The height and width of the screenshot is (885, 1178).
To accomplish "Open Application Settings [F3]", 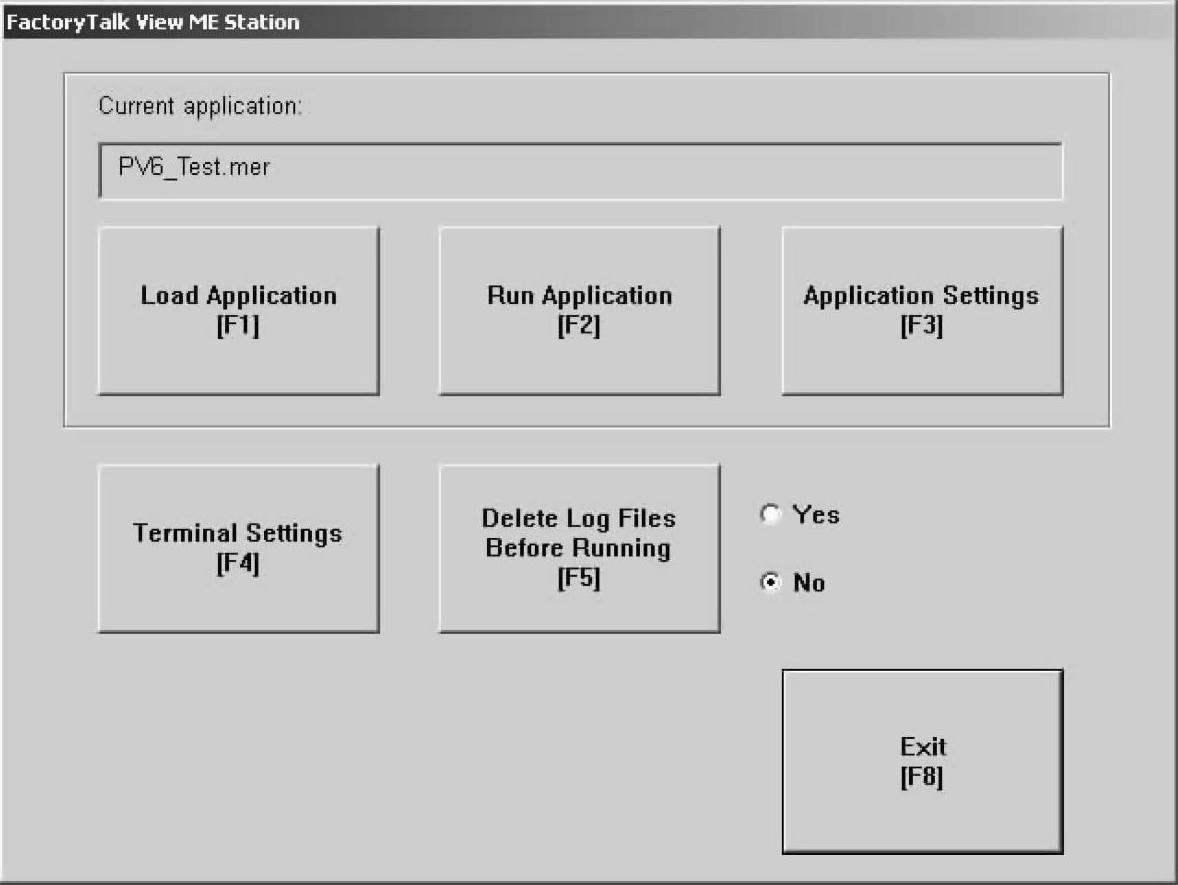I will coord(922,310).
